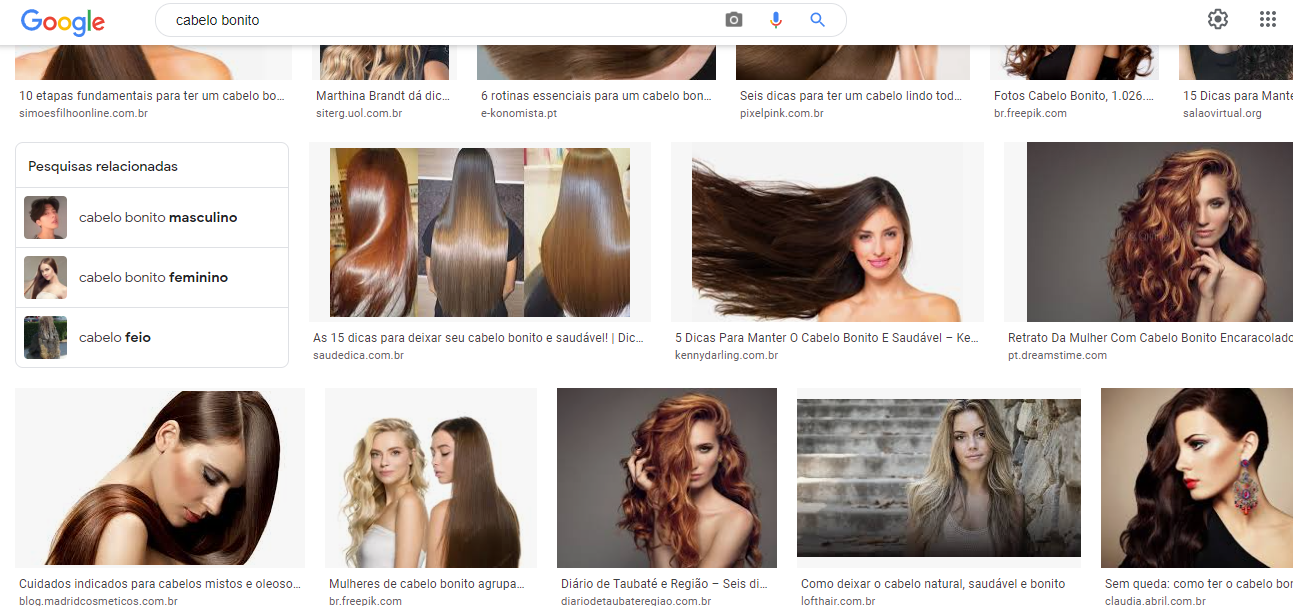Select related search 'cabelo feio'

[115, 338]
